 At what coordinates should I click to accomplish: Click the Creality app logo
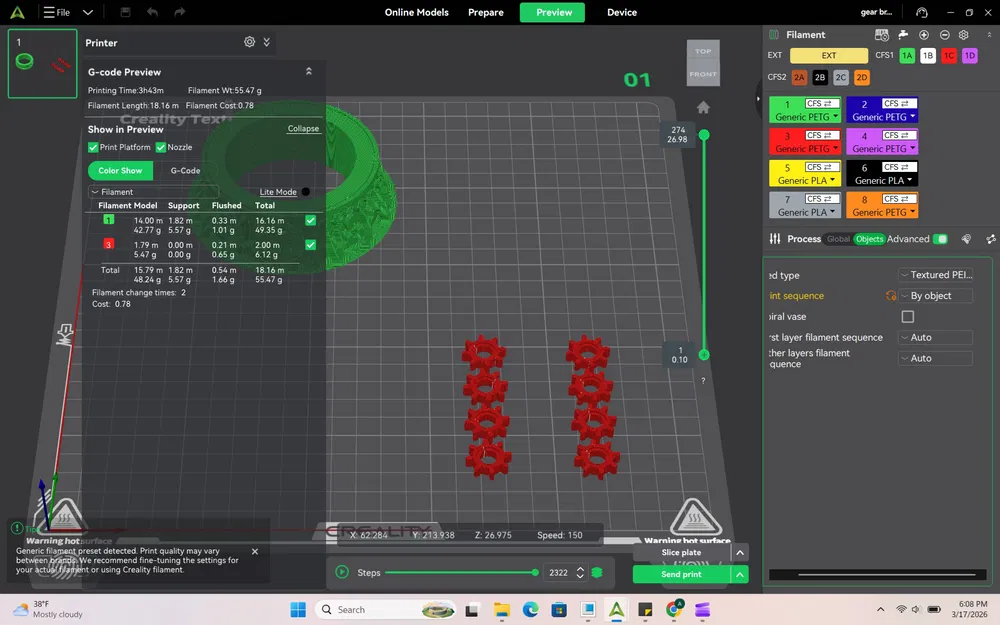pyautogui.click(x=17, y=12)
